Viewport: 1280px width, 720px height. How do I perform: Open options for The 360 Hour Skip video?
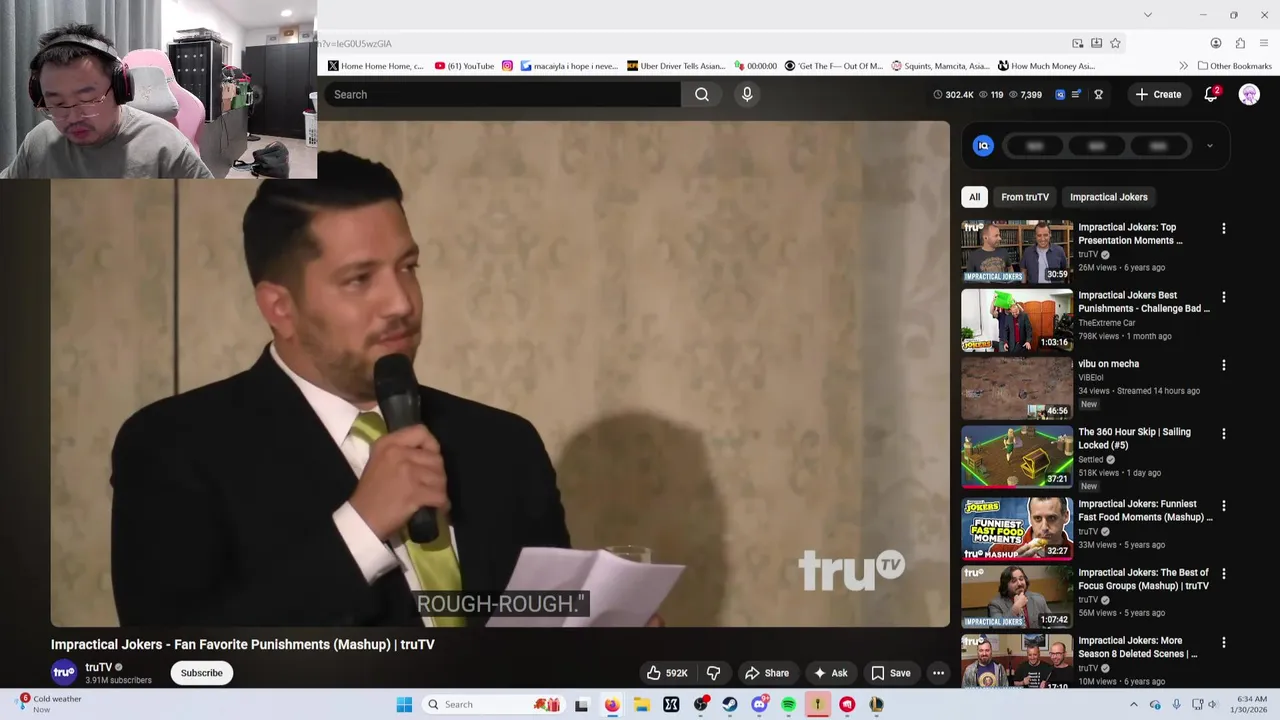click(x=1223, y=434)
